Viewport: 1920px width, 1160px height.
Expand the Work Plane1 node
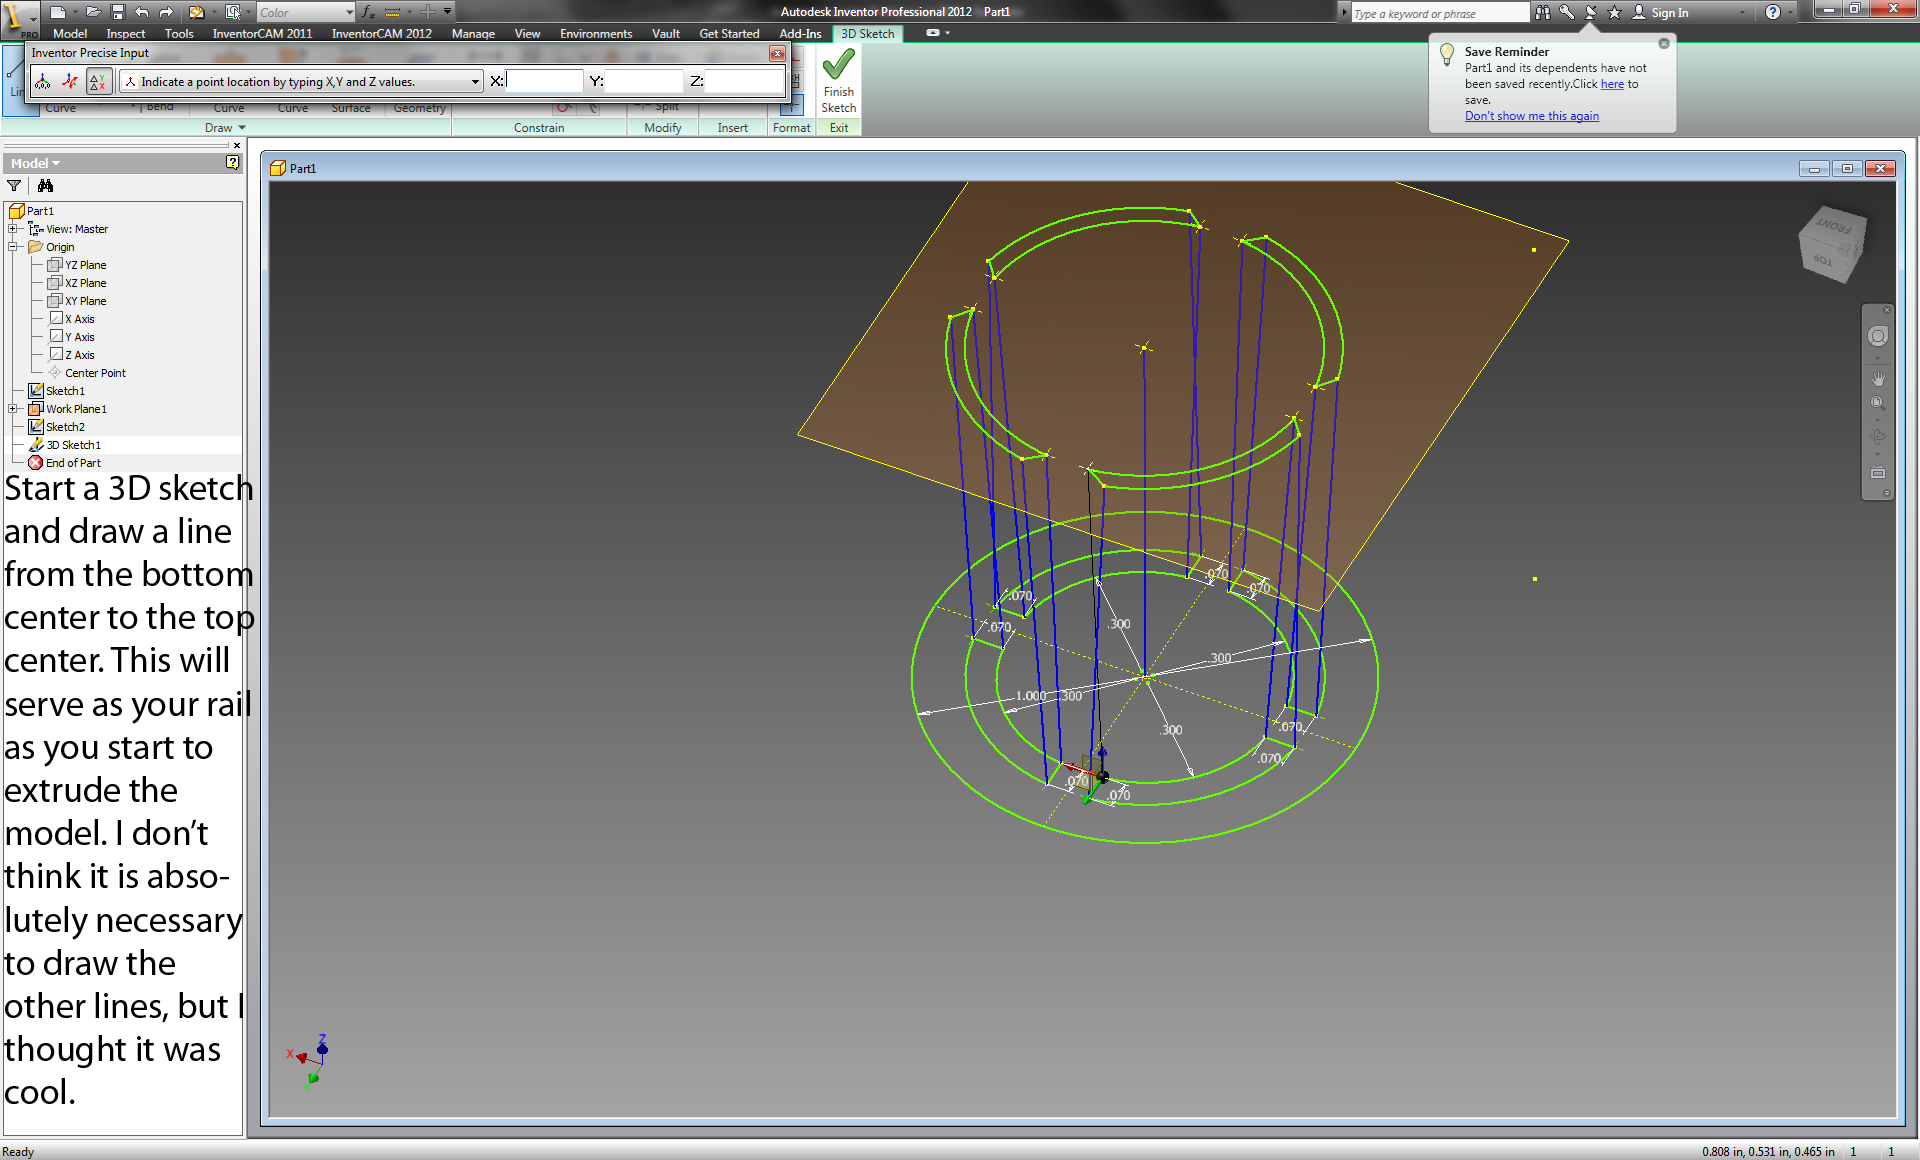click(13, 409)
